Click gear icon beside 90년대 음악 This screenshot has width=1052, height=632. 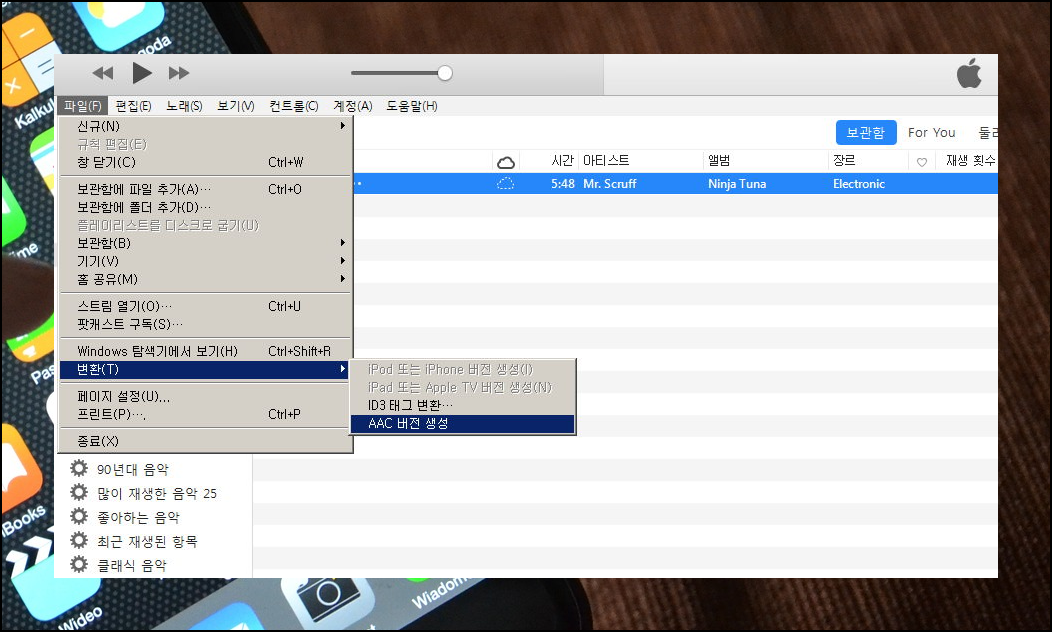click(x=79, y=468)
